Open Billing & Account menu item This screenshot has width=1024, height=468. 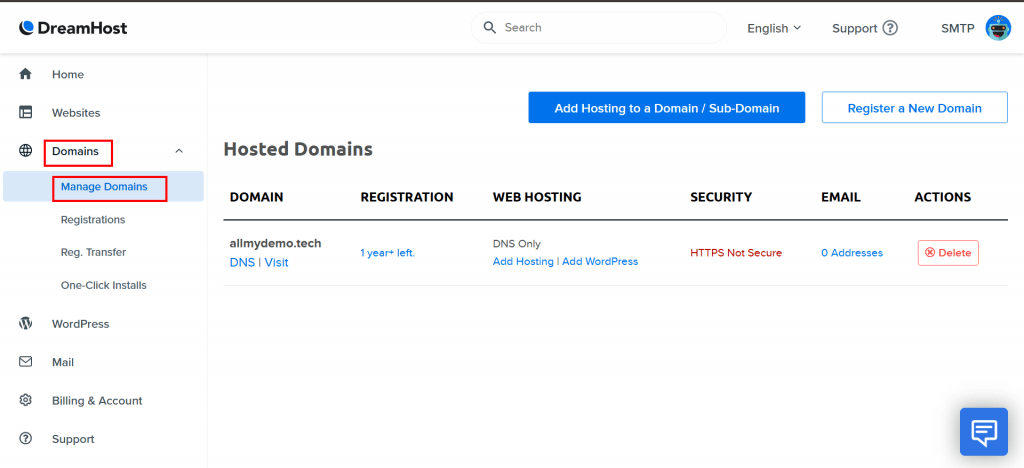[97, 401]
